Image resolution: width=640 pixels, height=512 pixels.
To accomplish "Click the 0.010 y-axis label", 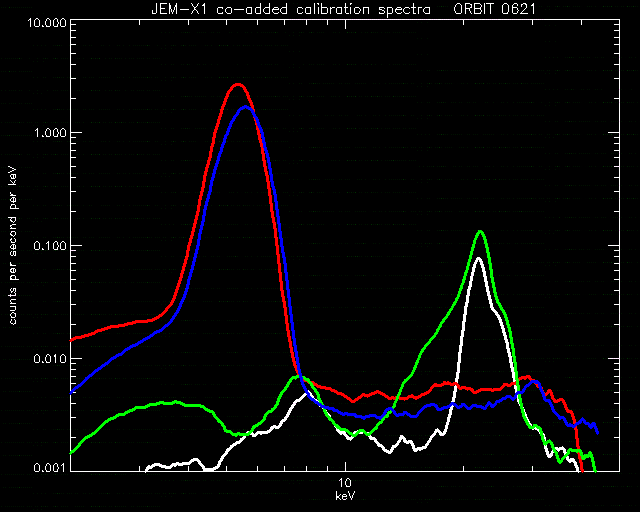I will click(x=49, y=359).
